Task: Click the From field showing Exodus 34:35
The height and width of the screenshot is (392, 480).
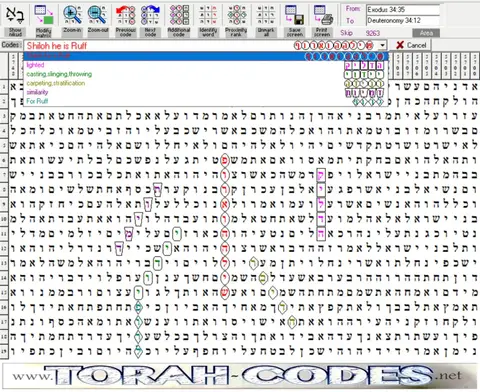Action: click(403, 10)
